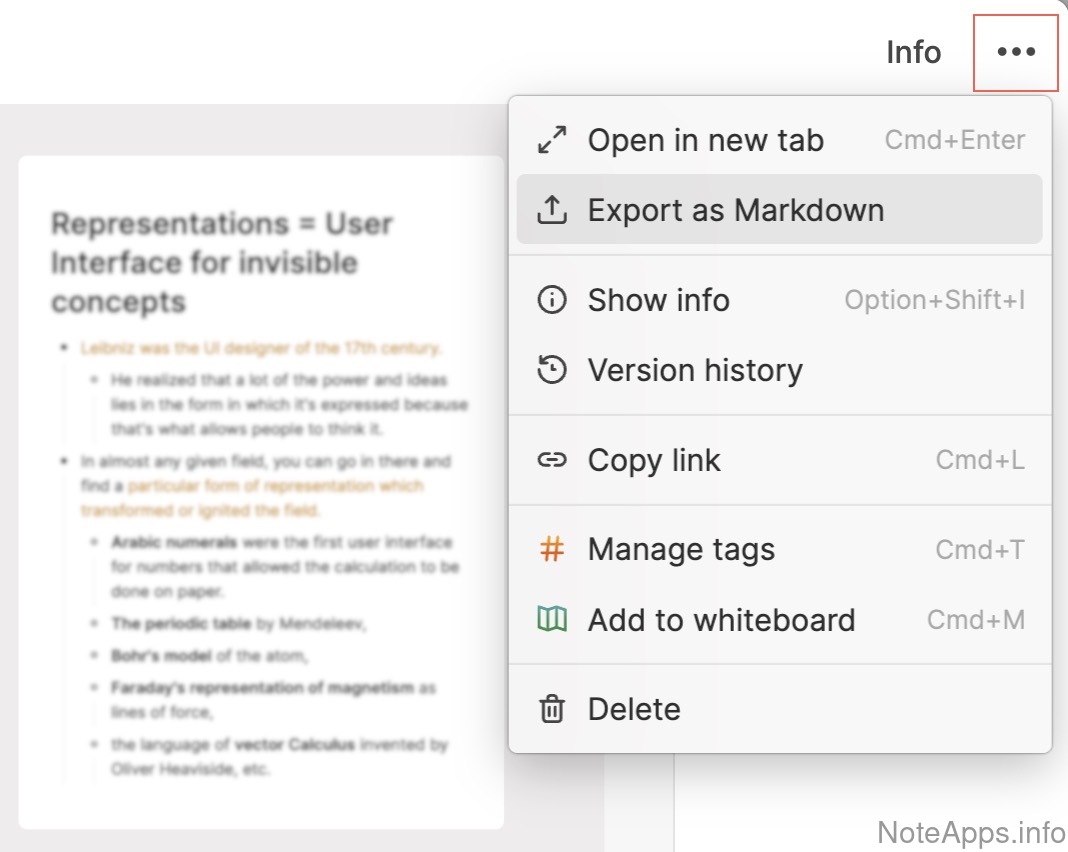This screenshot has width=1068, height=852.
Task: Open the Info panel
Action: [x=913, y=52]
